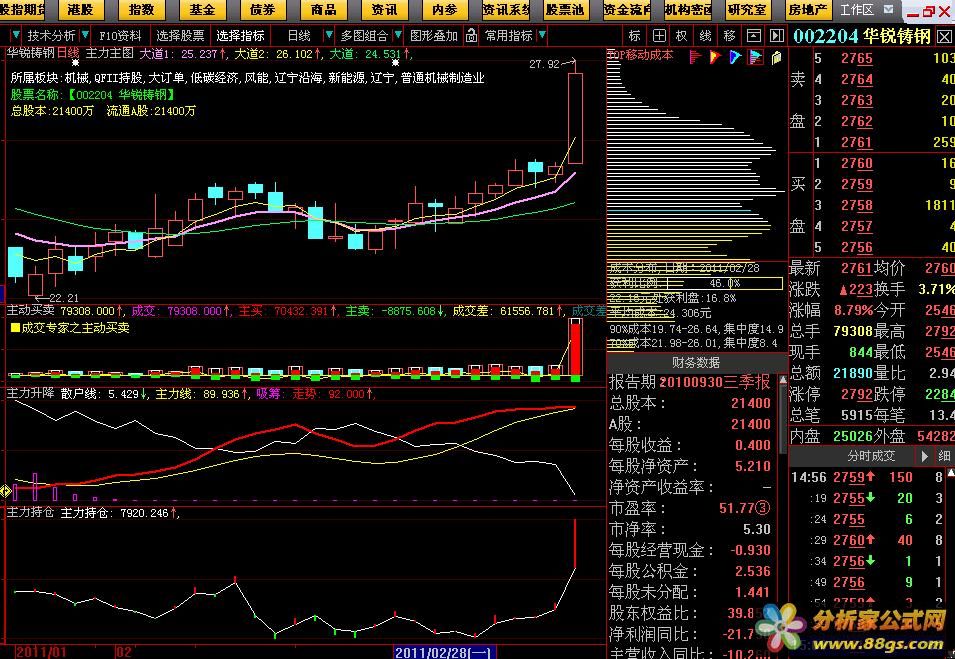Select the red-yellow flag cost icon
This screenshot has height=659, width=955.
point(715,57)
